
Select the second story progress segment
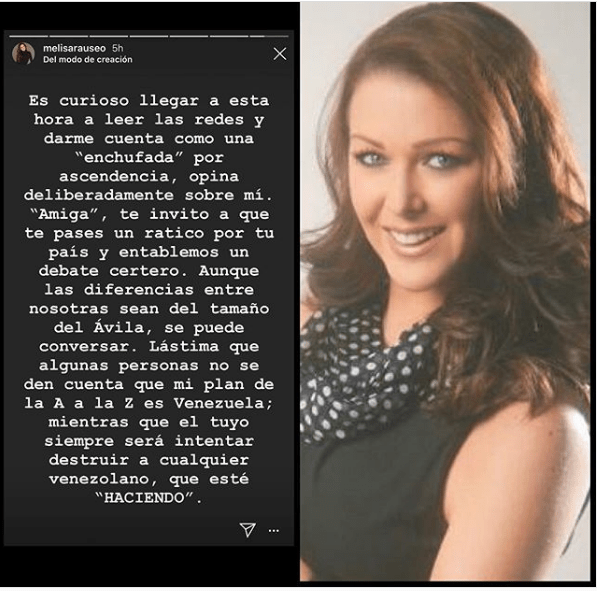point(69,37)
